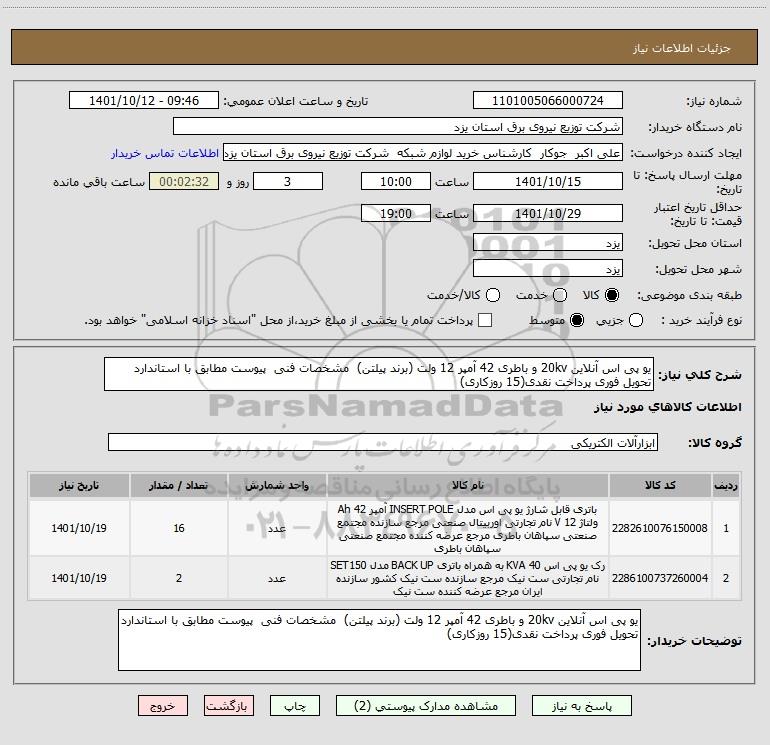Click product code 2282610076150008
770x745 pixels.
coord(660,528)
